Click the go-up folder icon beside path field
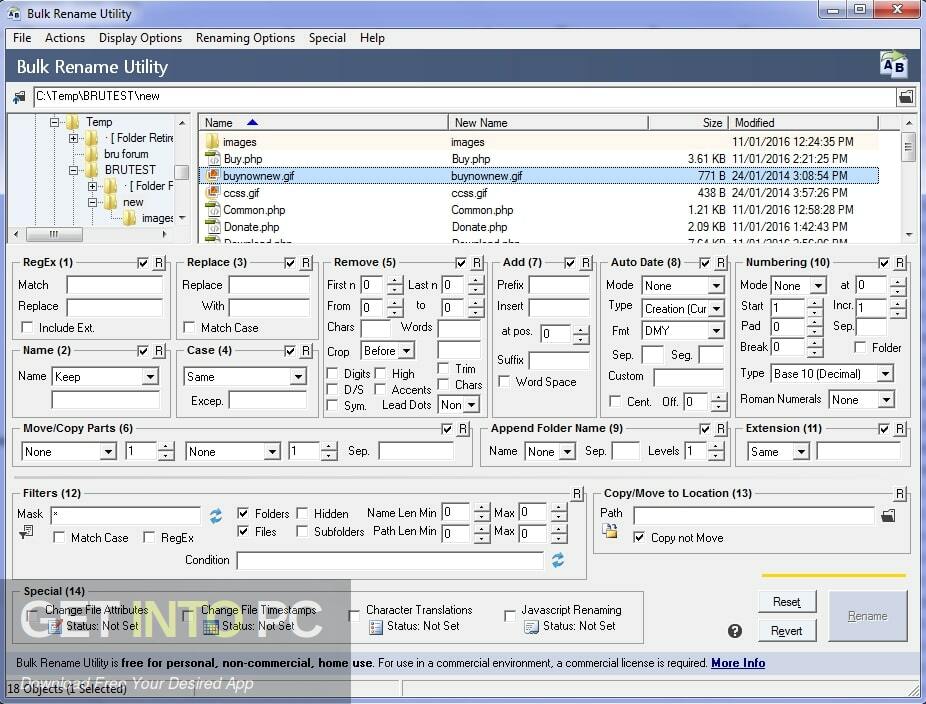Image resolution: width=926 pixels, height=704 pixels. (19, 96)
